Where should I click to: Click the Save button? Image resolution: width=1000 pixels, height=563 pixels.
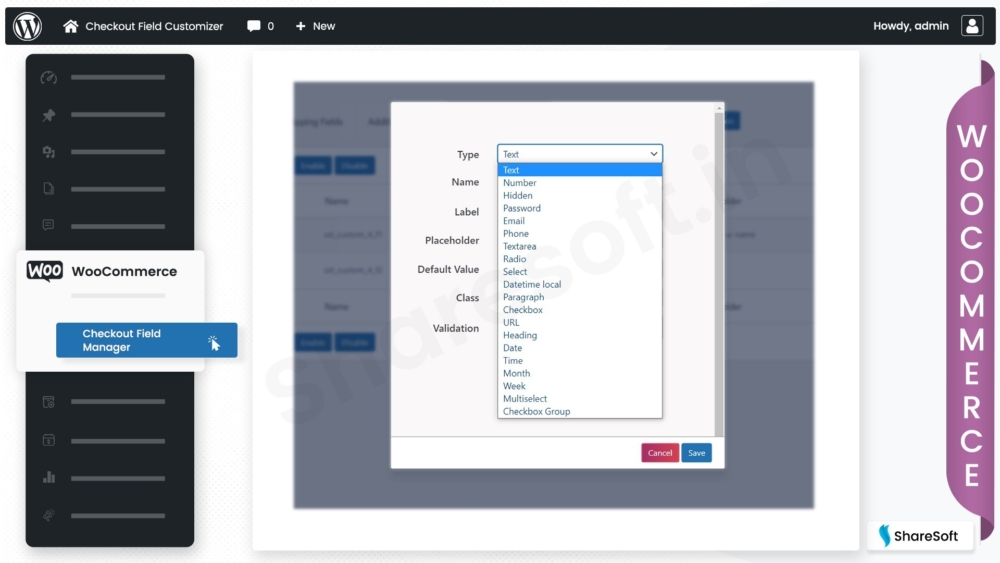tap(696, 453)
